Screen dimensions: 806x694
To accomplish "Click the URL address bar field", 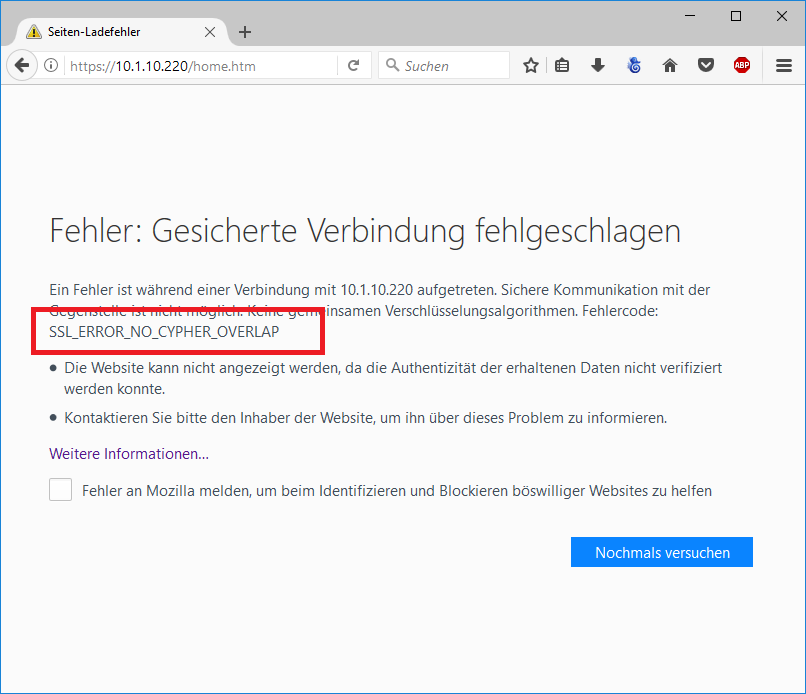I will [x=200, y=66].
